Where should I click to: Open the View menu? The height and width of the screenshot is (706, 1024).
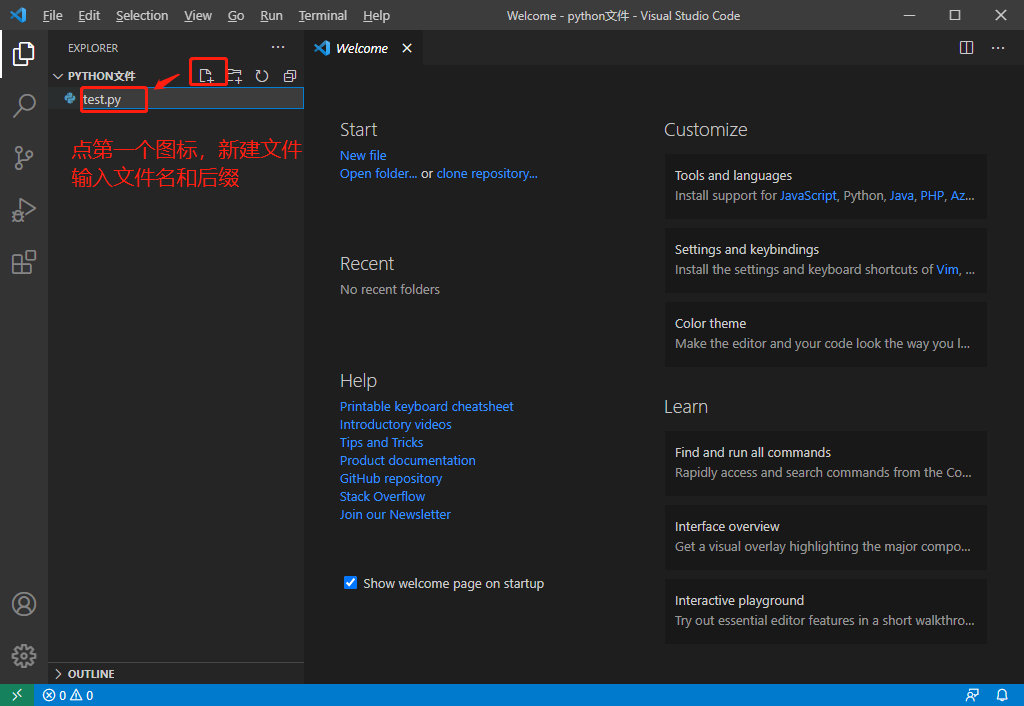click(198, 15)
